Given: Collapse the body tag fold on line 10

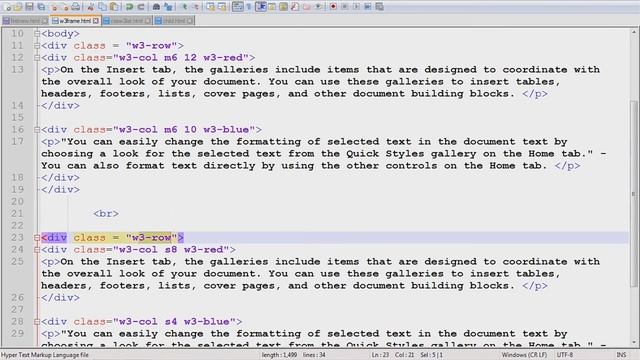Looking at the screenshot, I should (x=37, y=33).
